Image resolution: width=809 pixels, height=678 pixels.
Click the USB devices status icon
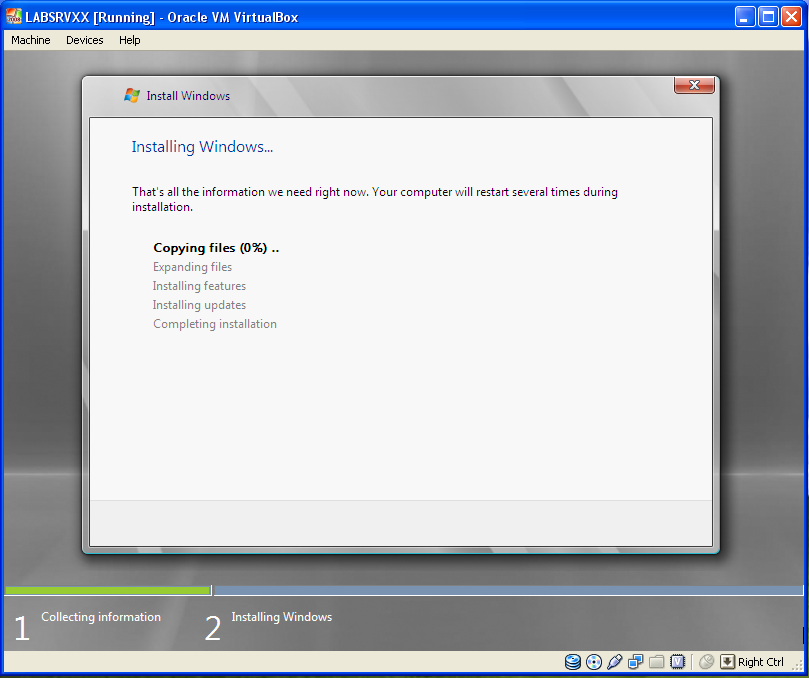tap(614, 661)
